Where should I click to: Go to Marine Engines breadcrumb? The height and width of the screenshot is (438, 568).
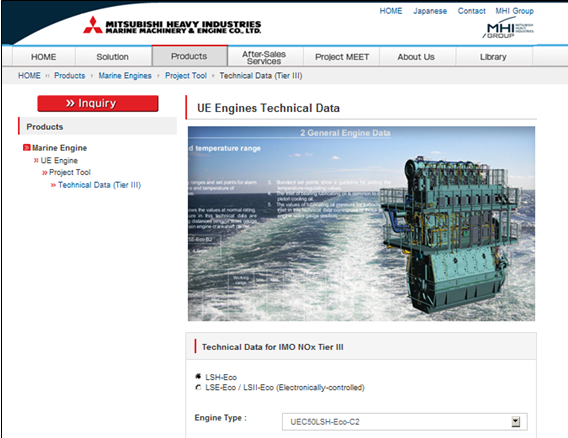click(x=125, y=75)
